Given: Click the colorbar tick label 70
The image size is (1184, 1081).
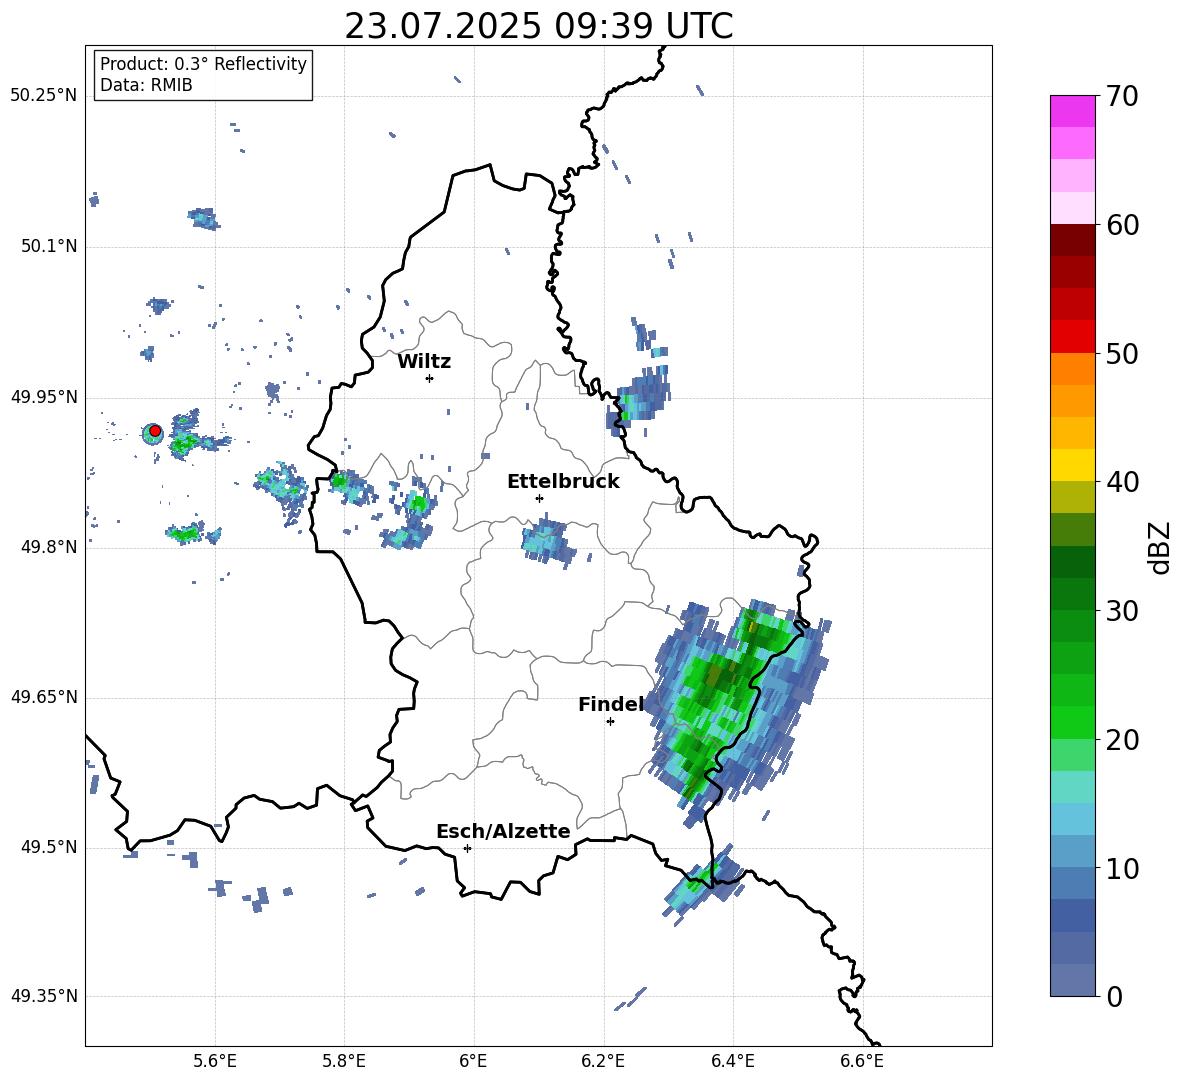Looking at the screenshot, I should (x=1122, y=97).
